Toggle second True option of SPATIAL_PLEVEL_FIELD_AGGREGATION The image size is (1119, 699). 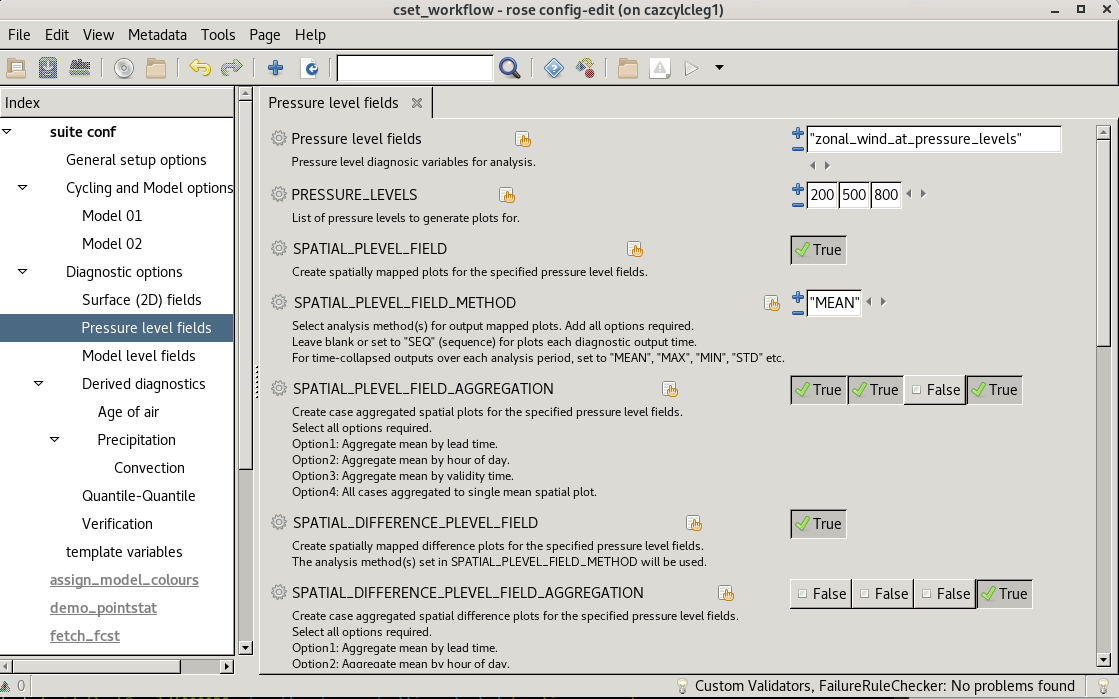coord(876,390)
